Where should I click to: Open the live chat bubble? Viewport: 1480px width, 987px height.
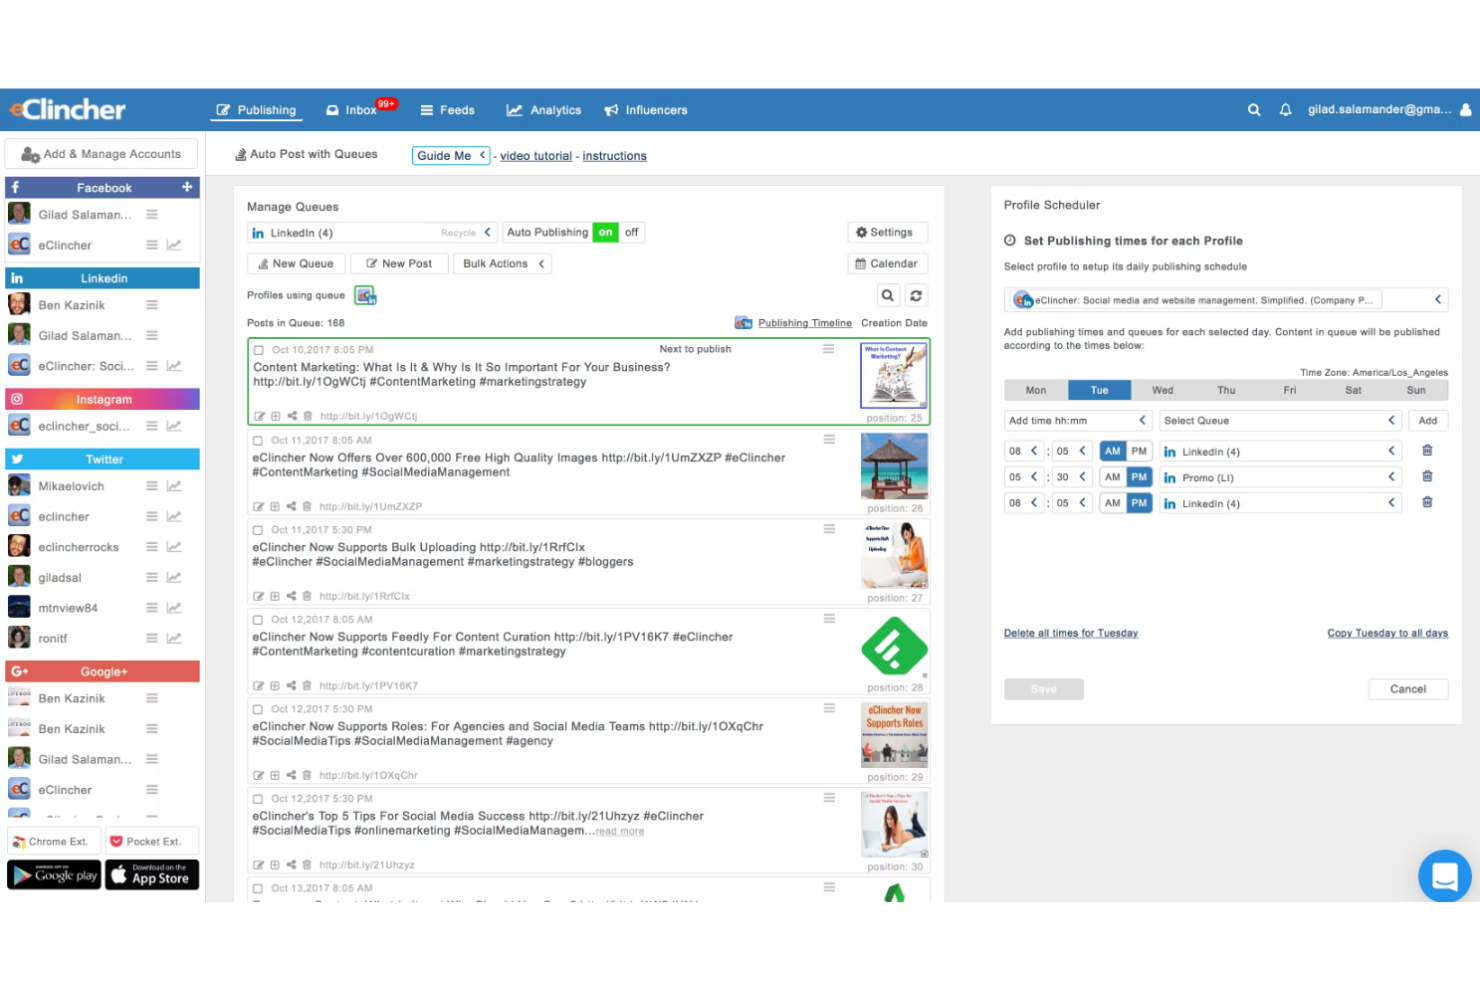(1444, 876)
